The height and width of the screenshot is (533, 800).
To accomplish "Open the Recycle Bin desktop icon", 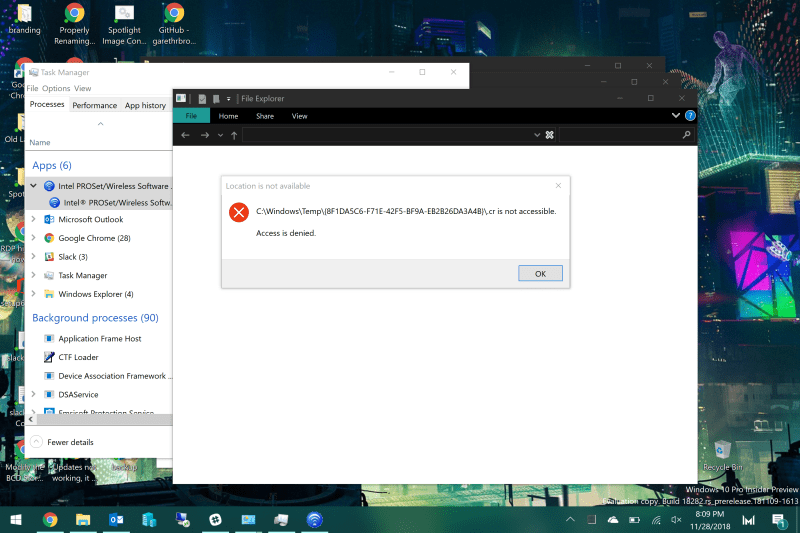I will pyautogui.click(x=722, y=455).
